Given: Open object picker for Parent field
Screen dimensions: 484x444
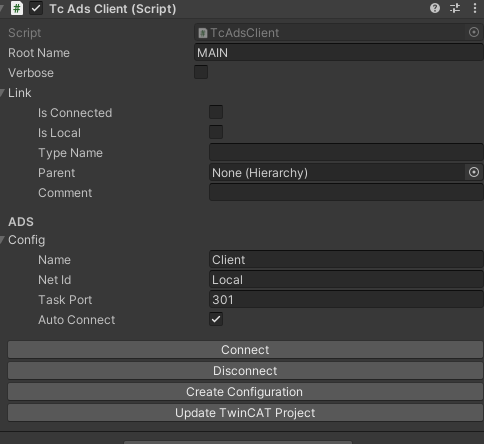Looking at the screenshot, I should pyautogui.click(x=474, y=172).
